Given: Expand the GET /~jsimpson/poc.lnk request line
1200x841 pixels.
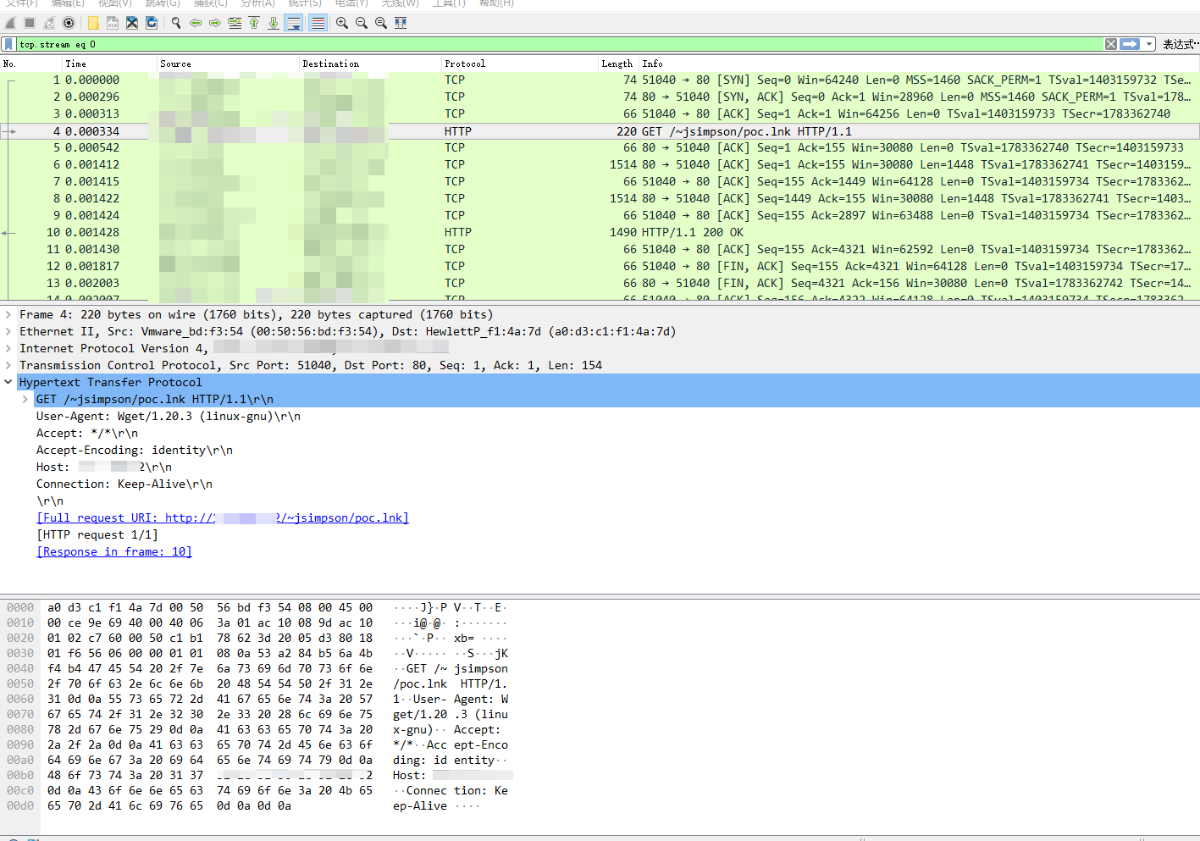Looking at the screenshot, I should coord(26,400).
